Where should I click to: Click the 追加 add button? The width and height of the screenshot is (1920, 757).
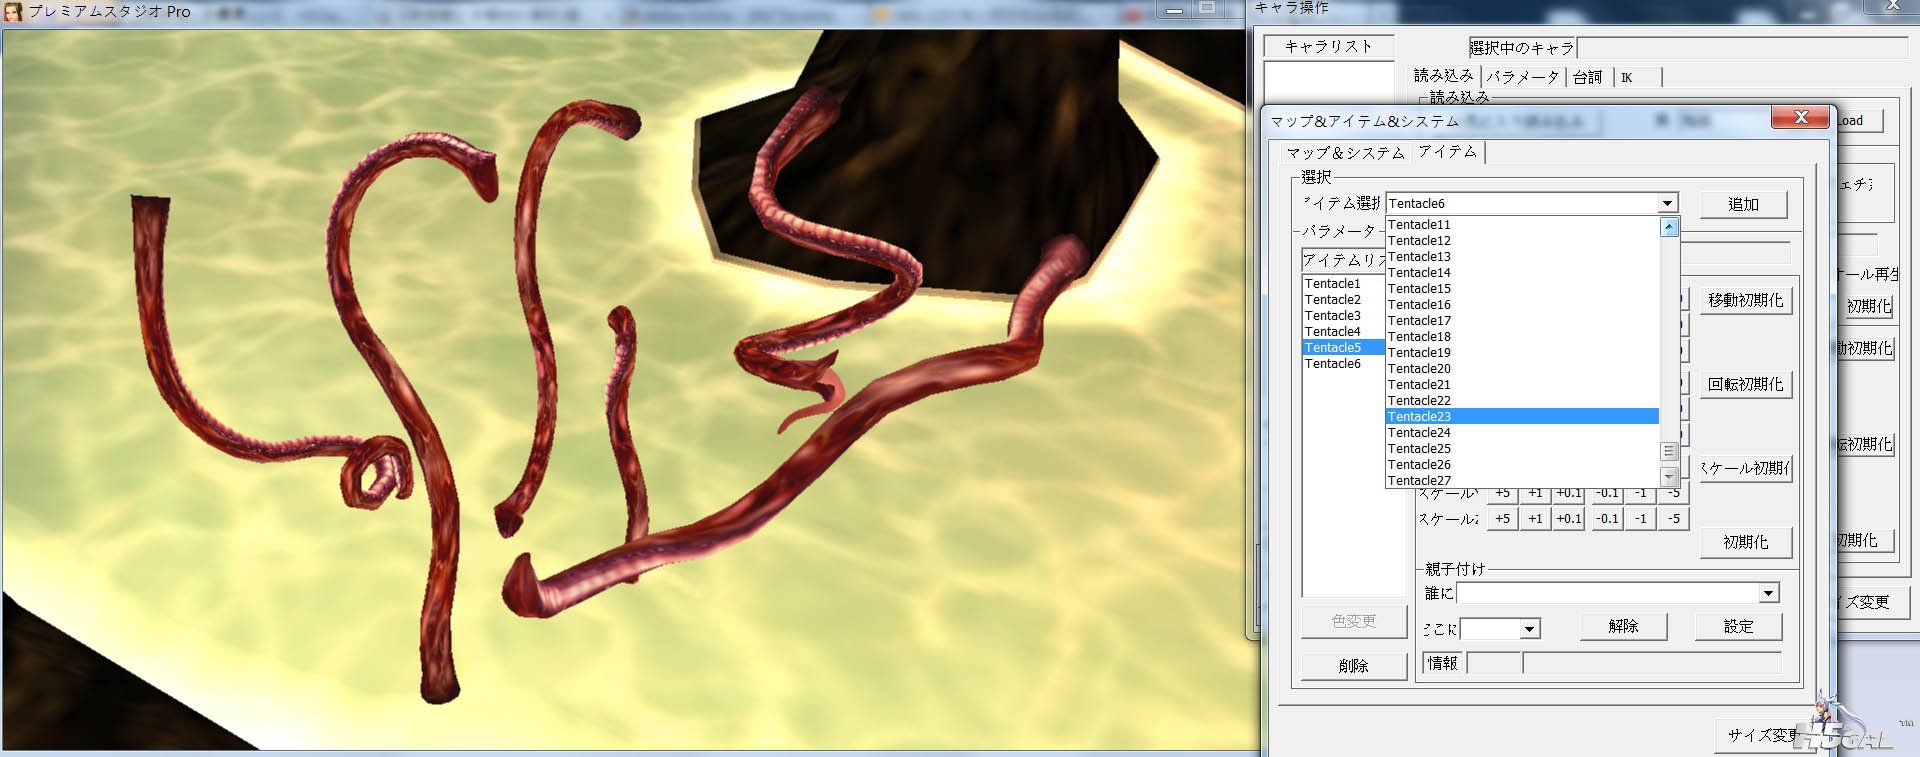point(1743,204)
